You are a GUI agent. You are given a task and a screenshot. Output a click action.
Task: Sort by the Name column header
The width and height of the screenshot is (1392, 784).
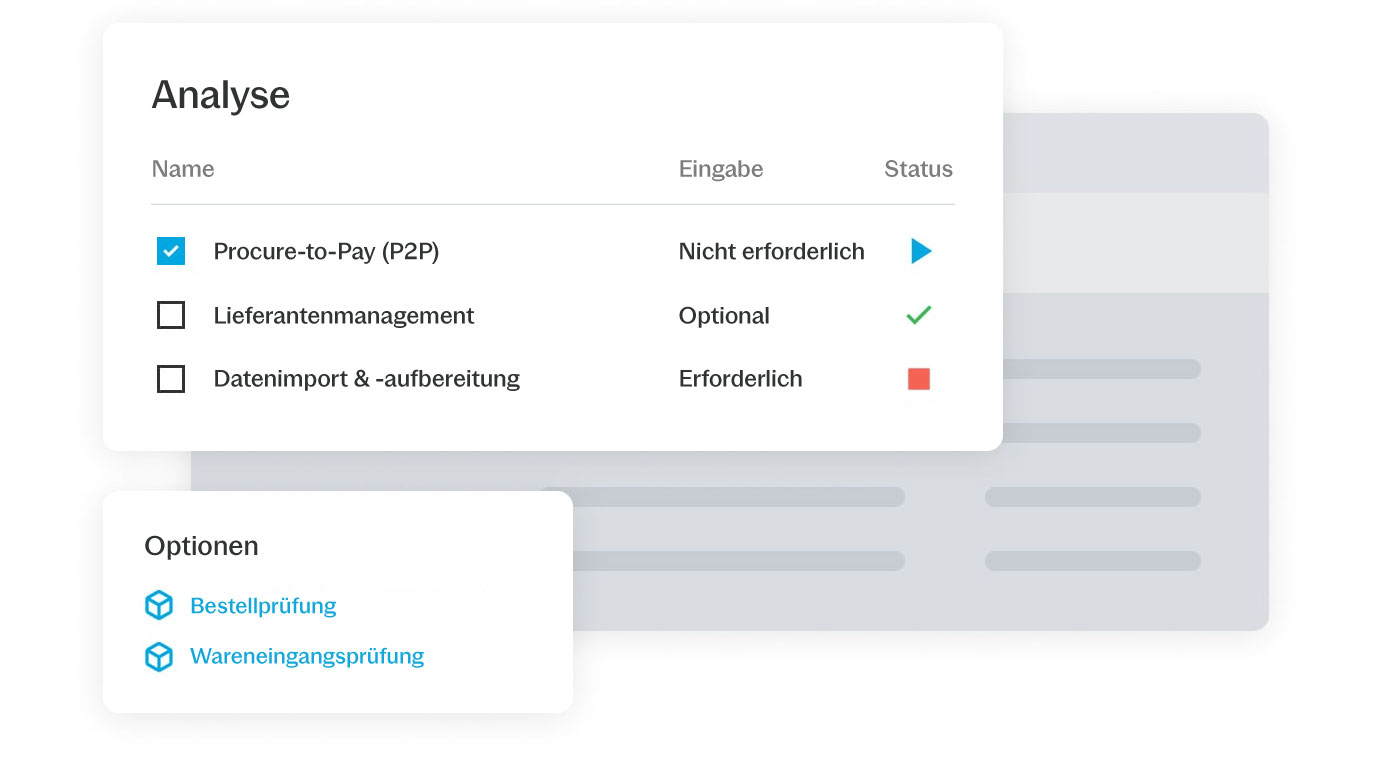coord(183,169)
